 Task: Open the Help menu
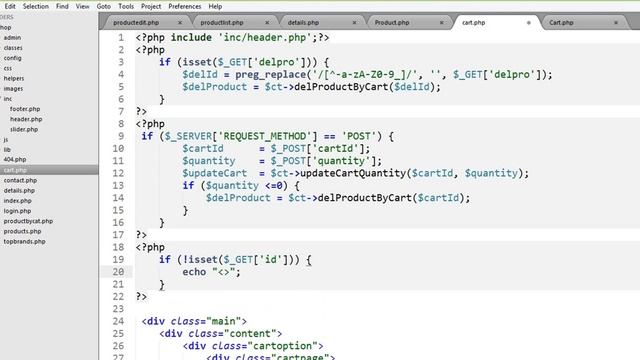click(215, 7)
